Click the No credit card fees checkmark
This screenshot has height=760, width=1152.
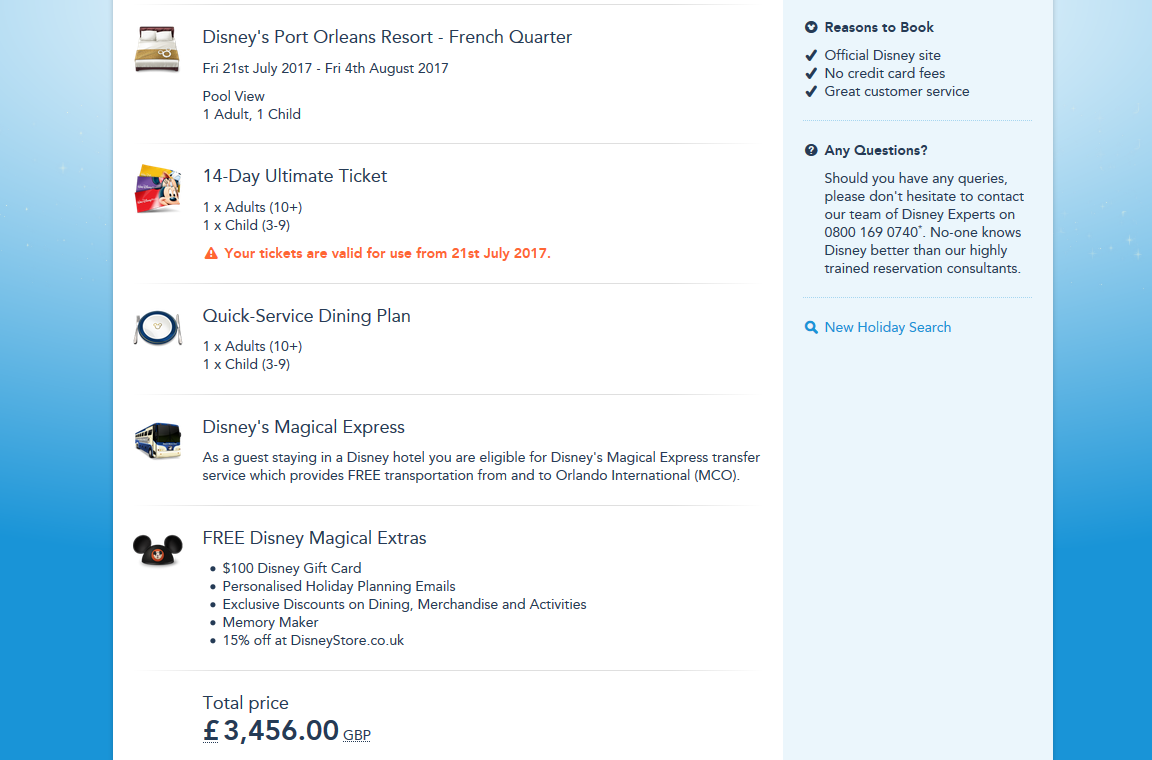click(811, 73)
